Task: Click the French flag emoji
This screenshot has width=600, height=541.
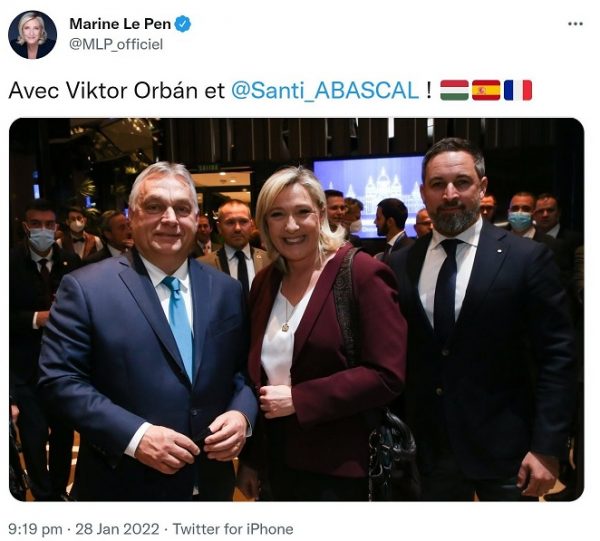Action: pos(518,90)
